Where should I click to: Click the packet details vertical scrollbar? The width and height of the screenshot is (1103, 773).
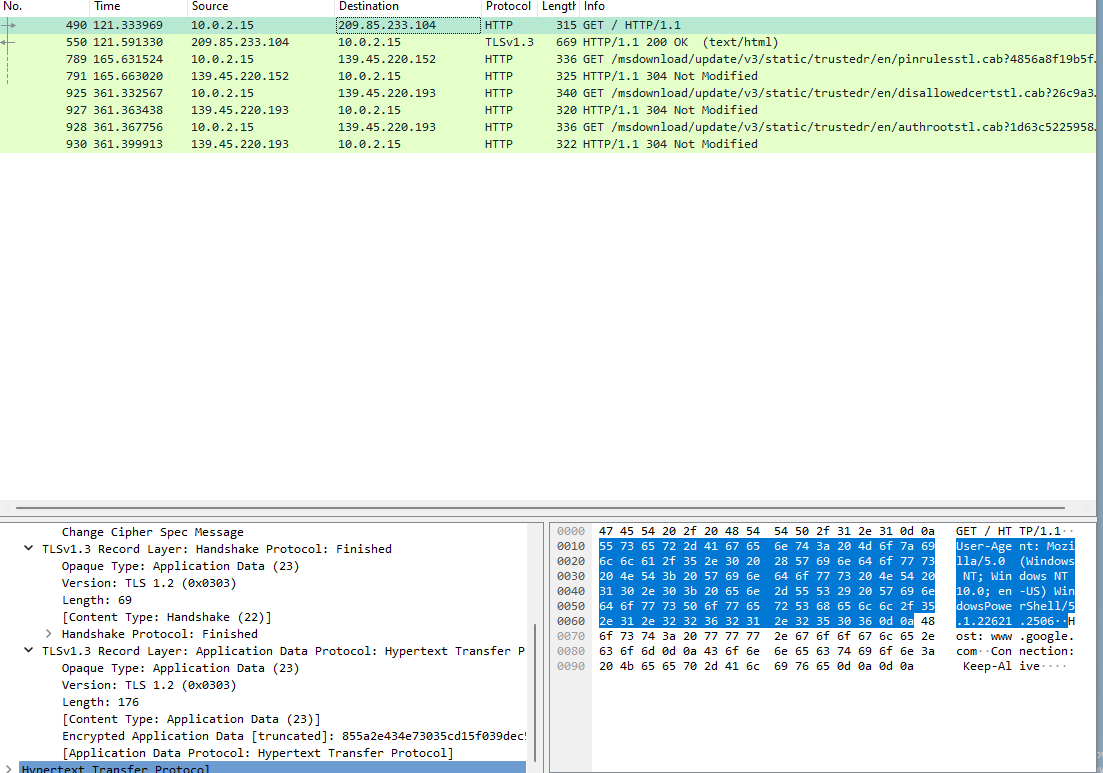click(x=535, y=693)
